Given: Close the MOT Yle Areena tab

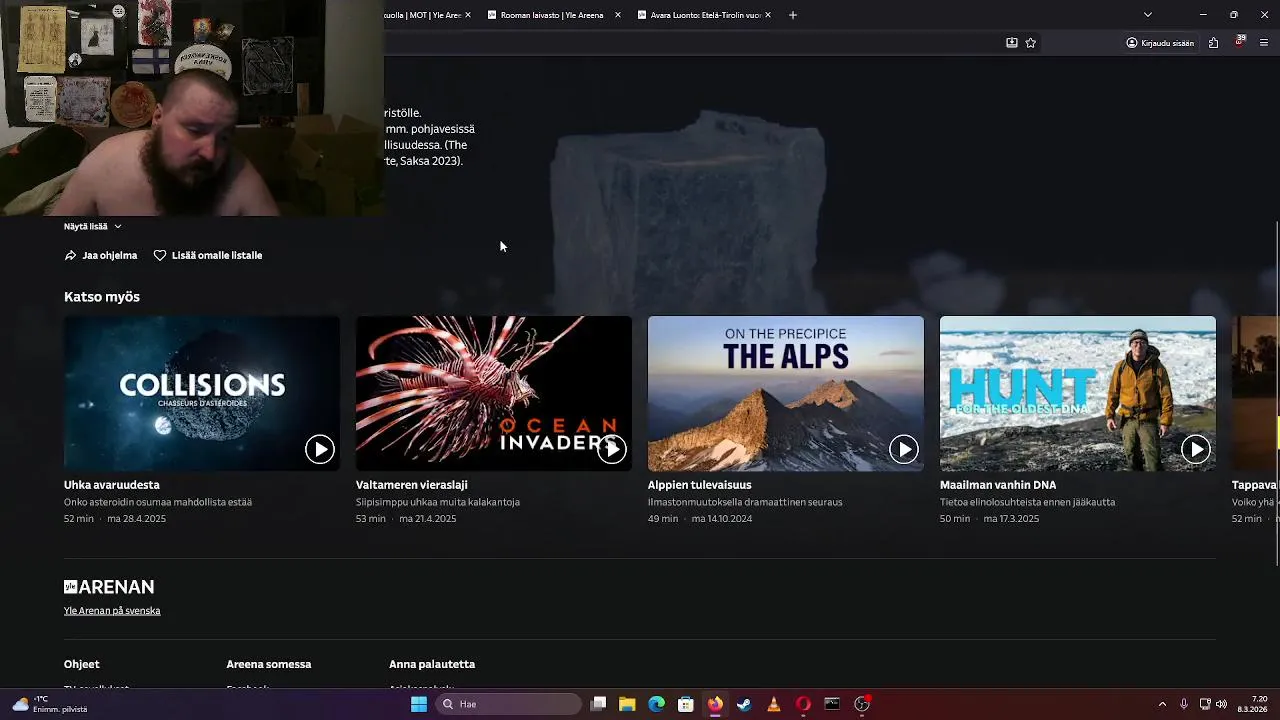Looking at the screenshot, I should (x=467, y=15).
